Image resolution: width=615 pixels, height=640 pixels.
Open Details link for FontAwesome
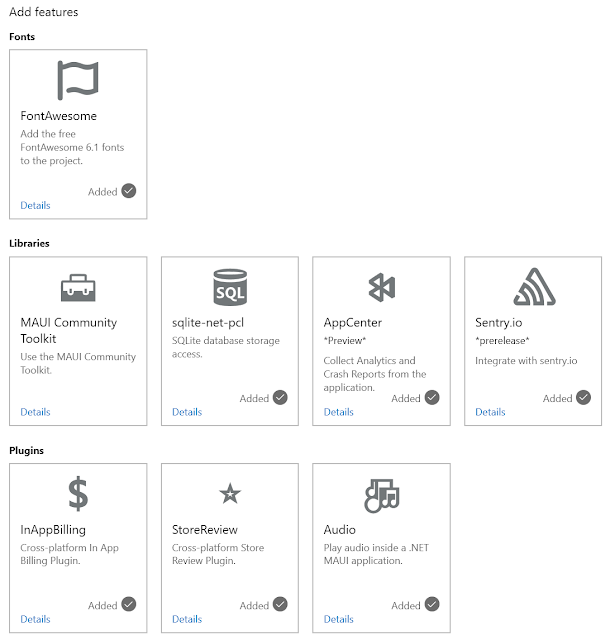[x=36, y=205]
